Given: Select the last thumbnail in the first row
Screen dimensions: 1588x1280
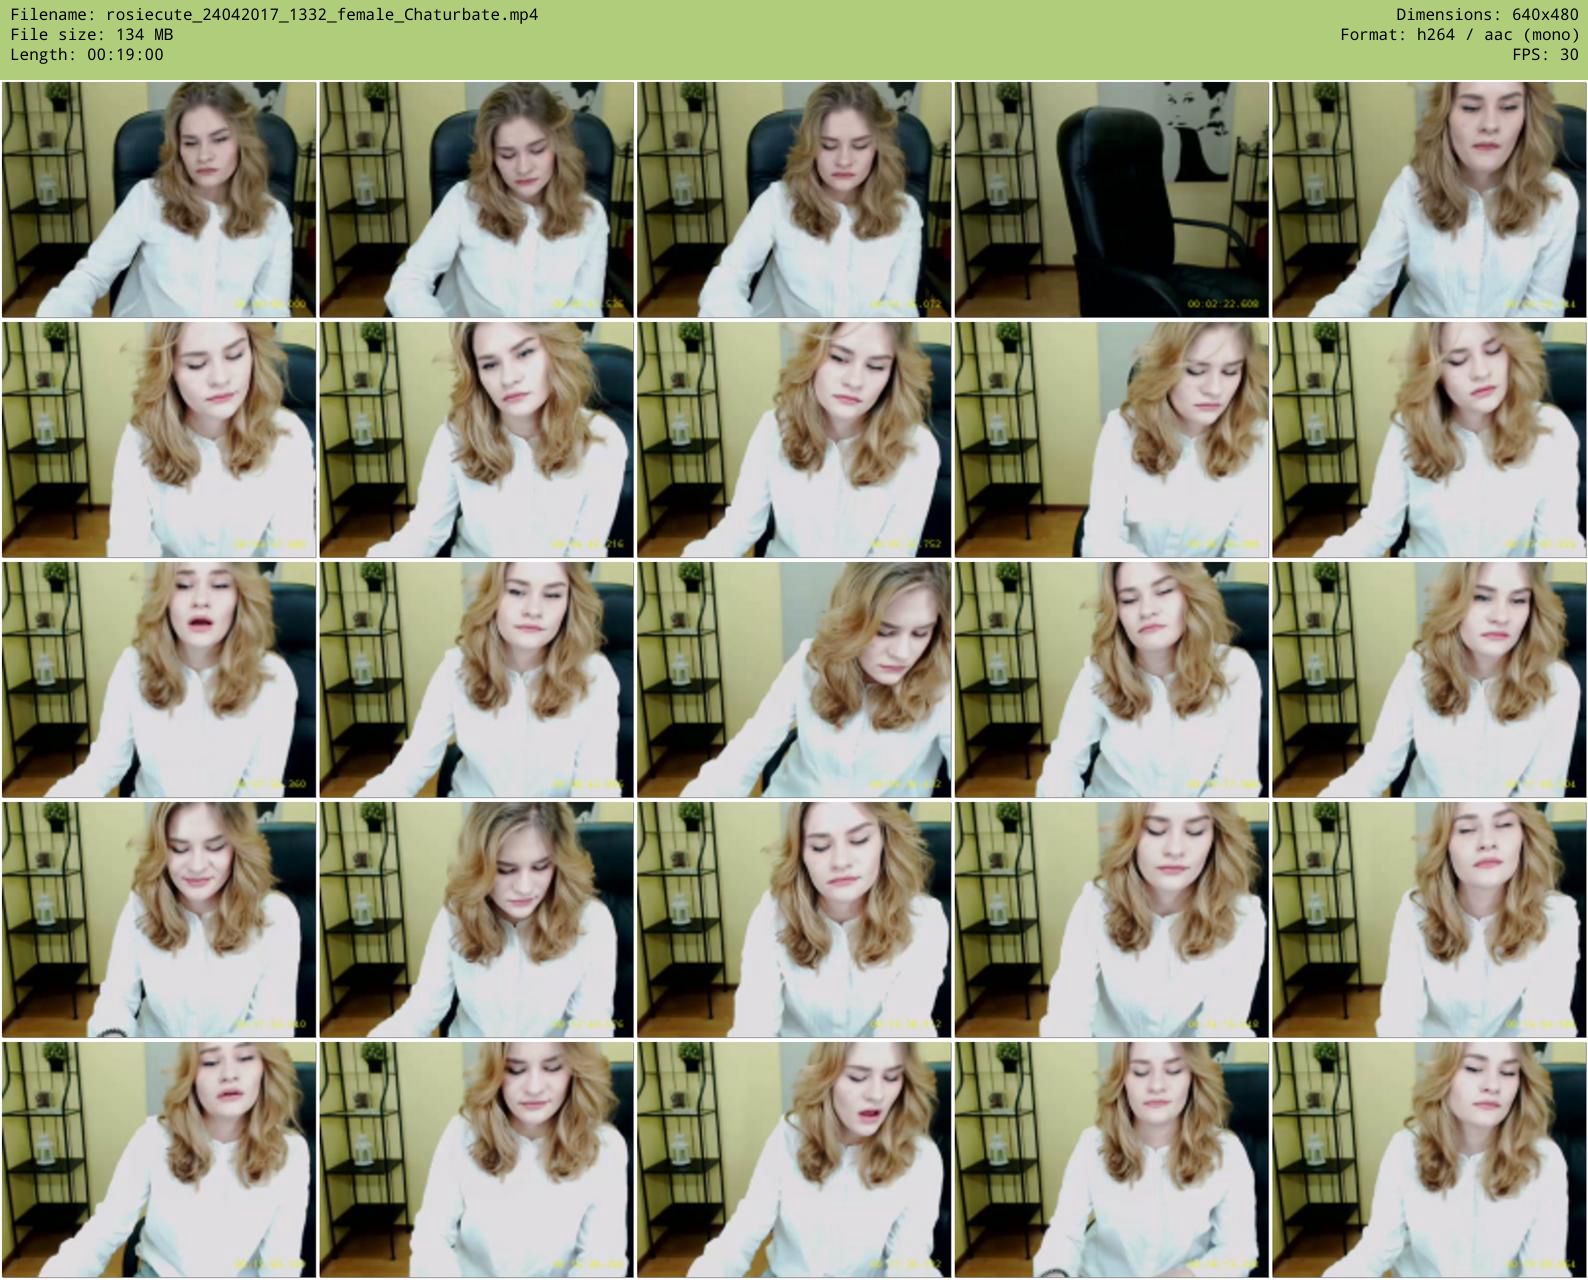Looking at the screenshot, I should click(x=1429, y=200).
